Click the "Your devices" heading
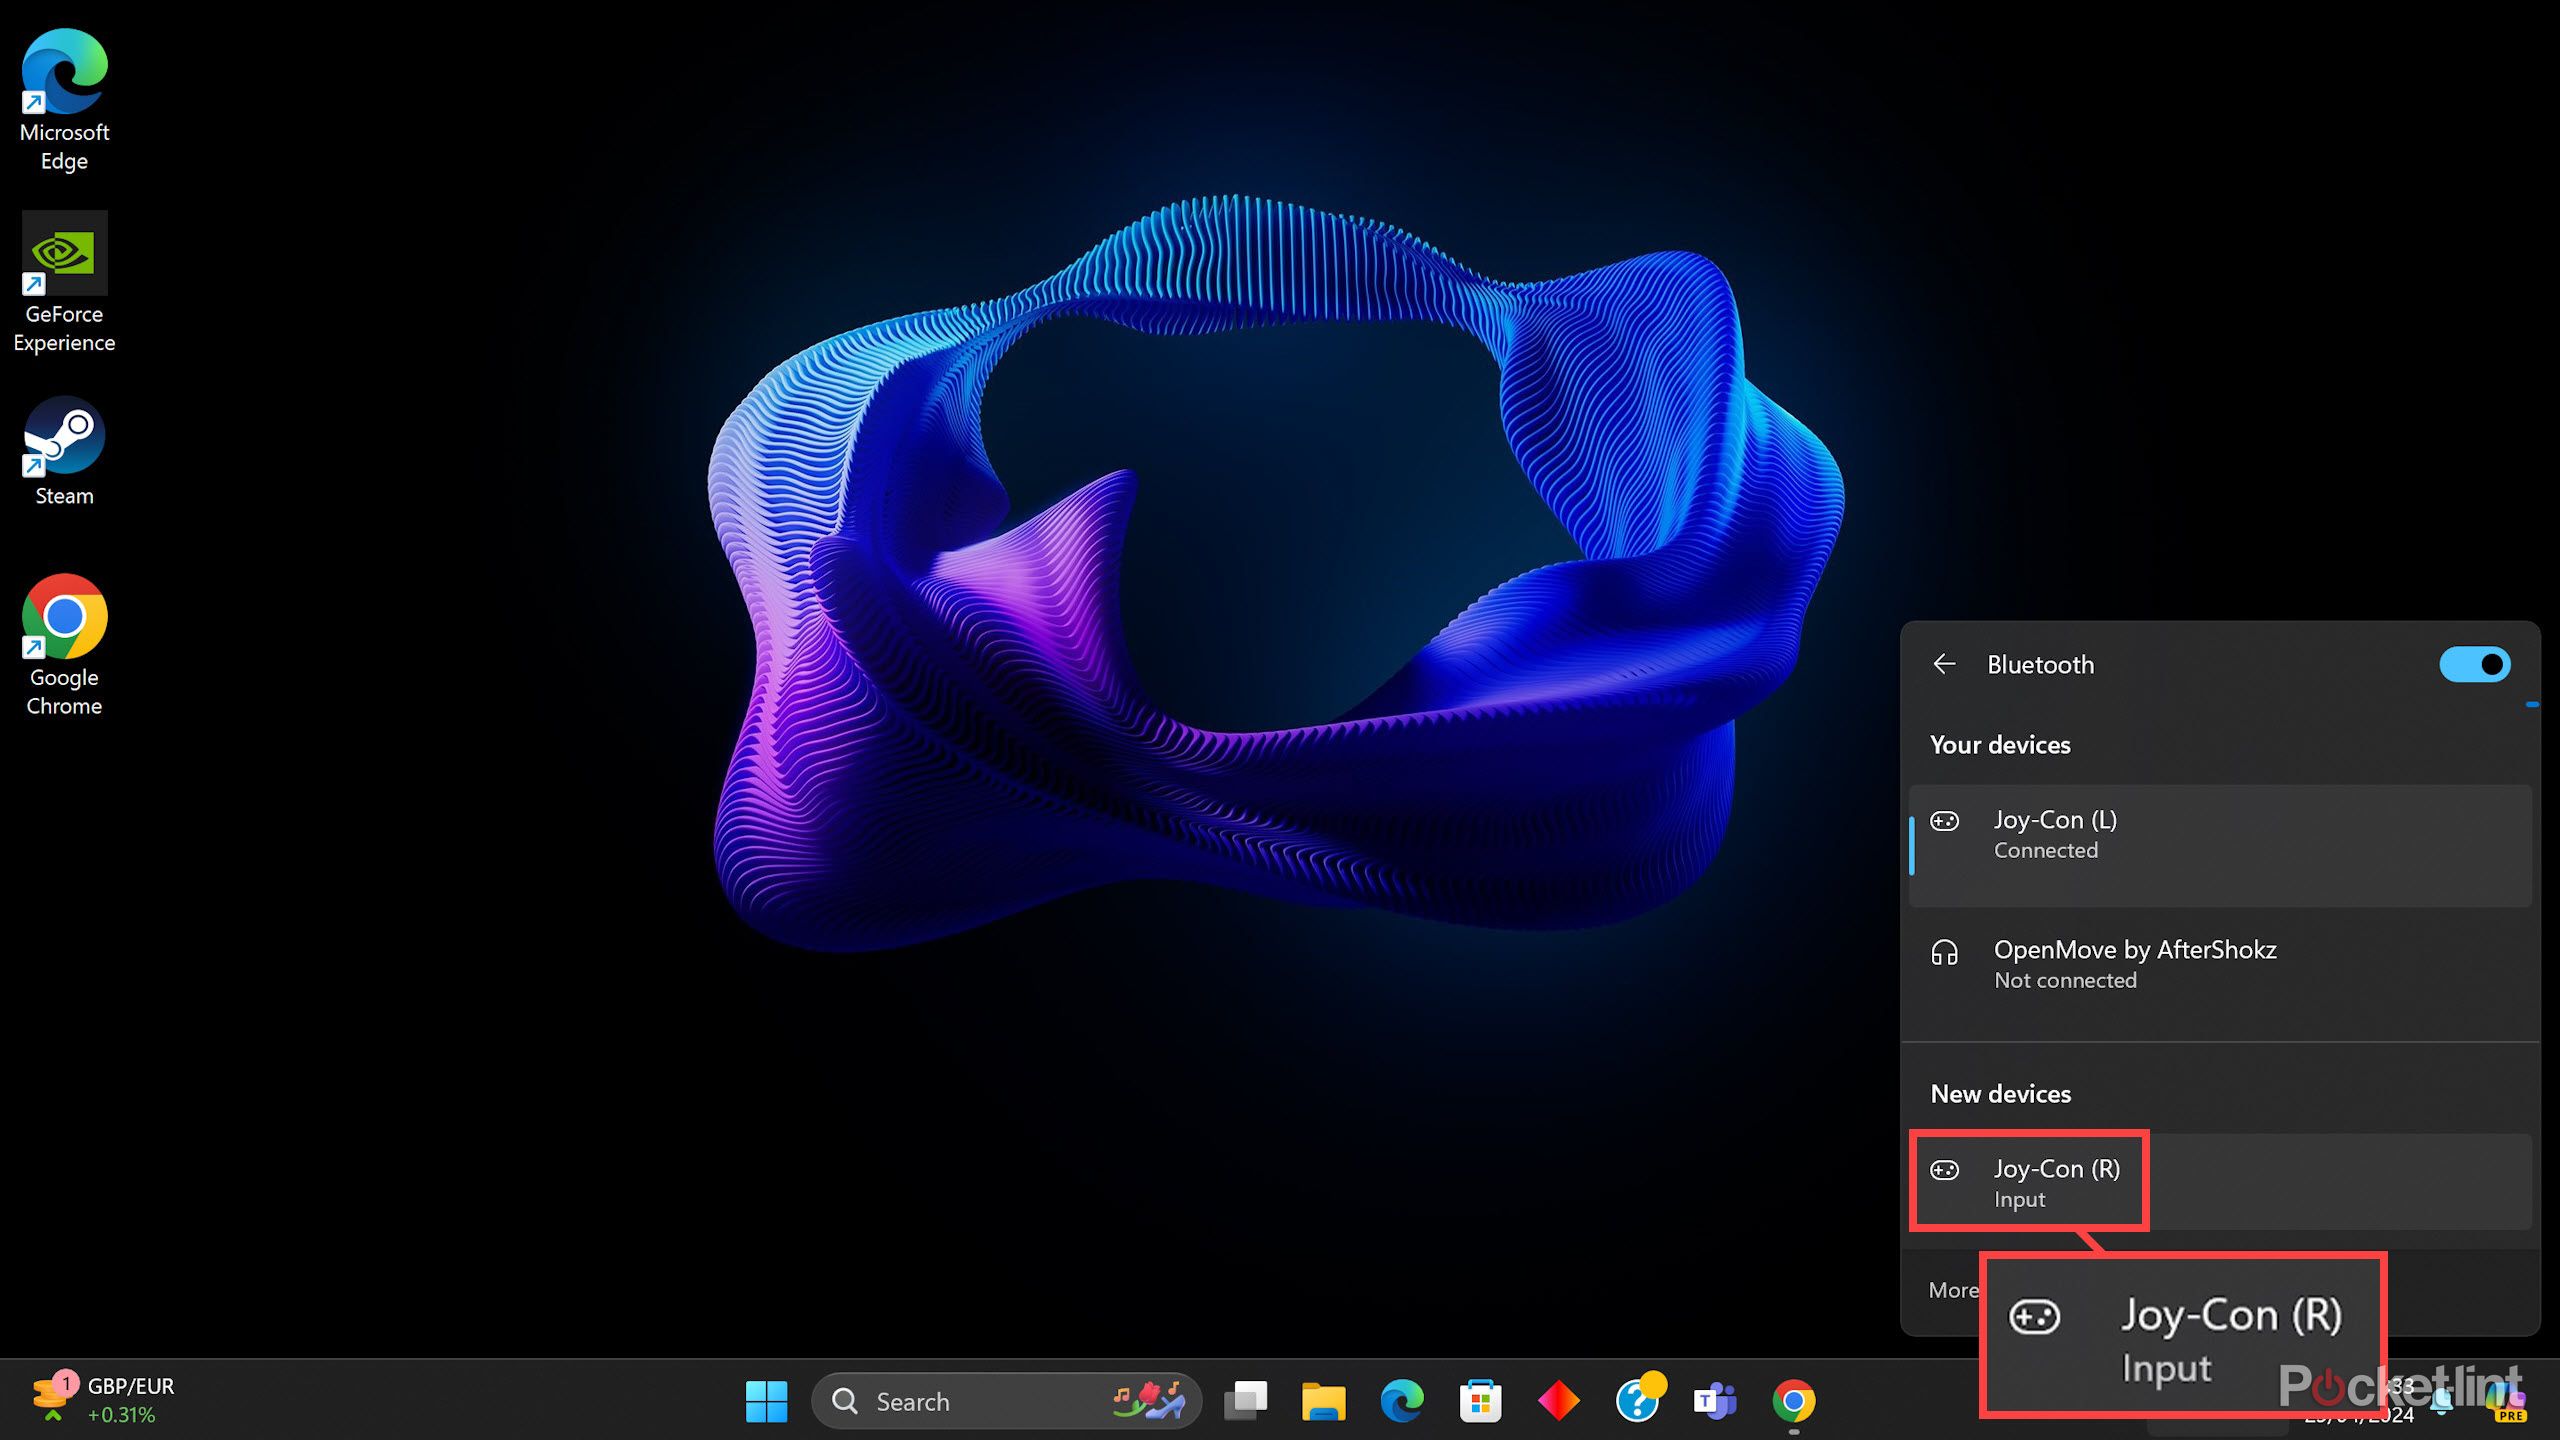 tap(2000, 745)
